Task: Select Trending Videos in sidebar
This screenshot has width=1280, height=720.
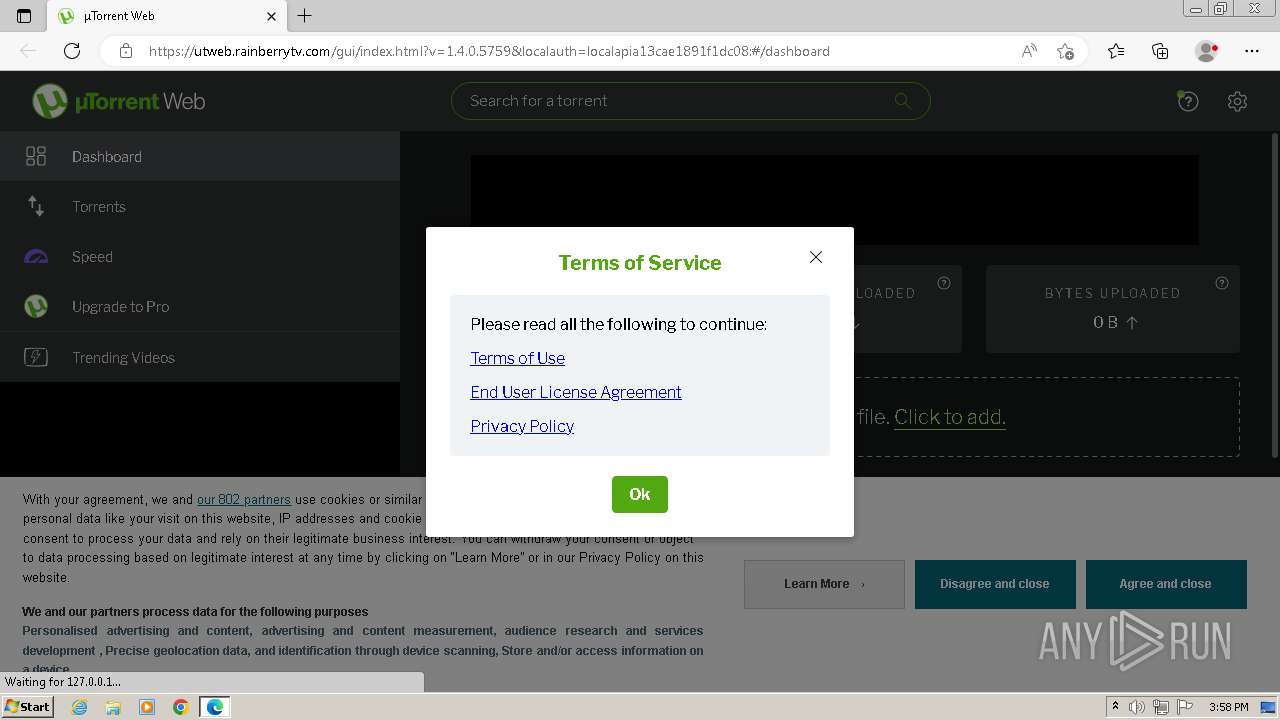Action: pyautogui.click(x=200, y=357)
